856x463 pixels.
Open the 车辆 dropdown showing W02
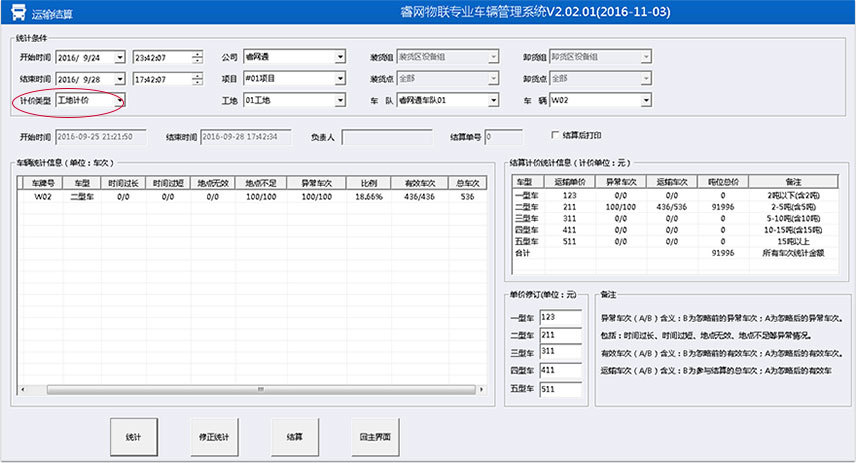click(646, 100)
